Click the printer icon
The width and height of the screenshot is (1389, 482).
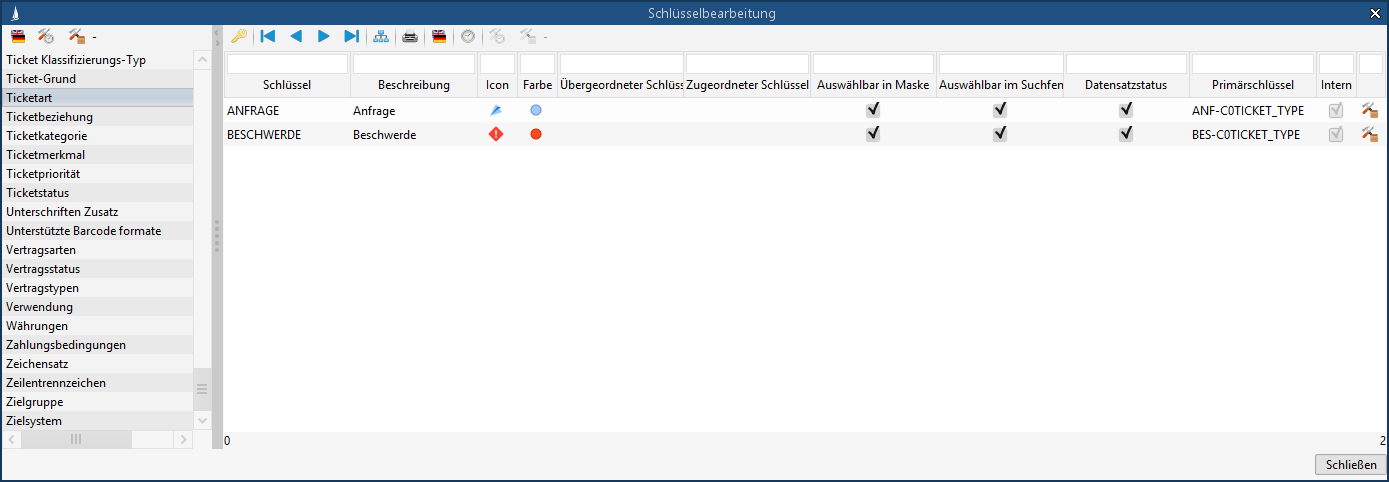pyautogui.click(x=410, y=36)
